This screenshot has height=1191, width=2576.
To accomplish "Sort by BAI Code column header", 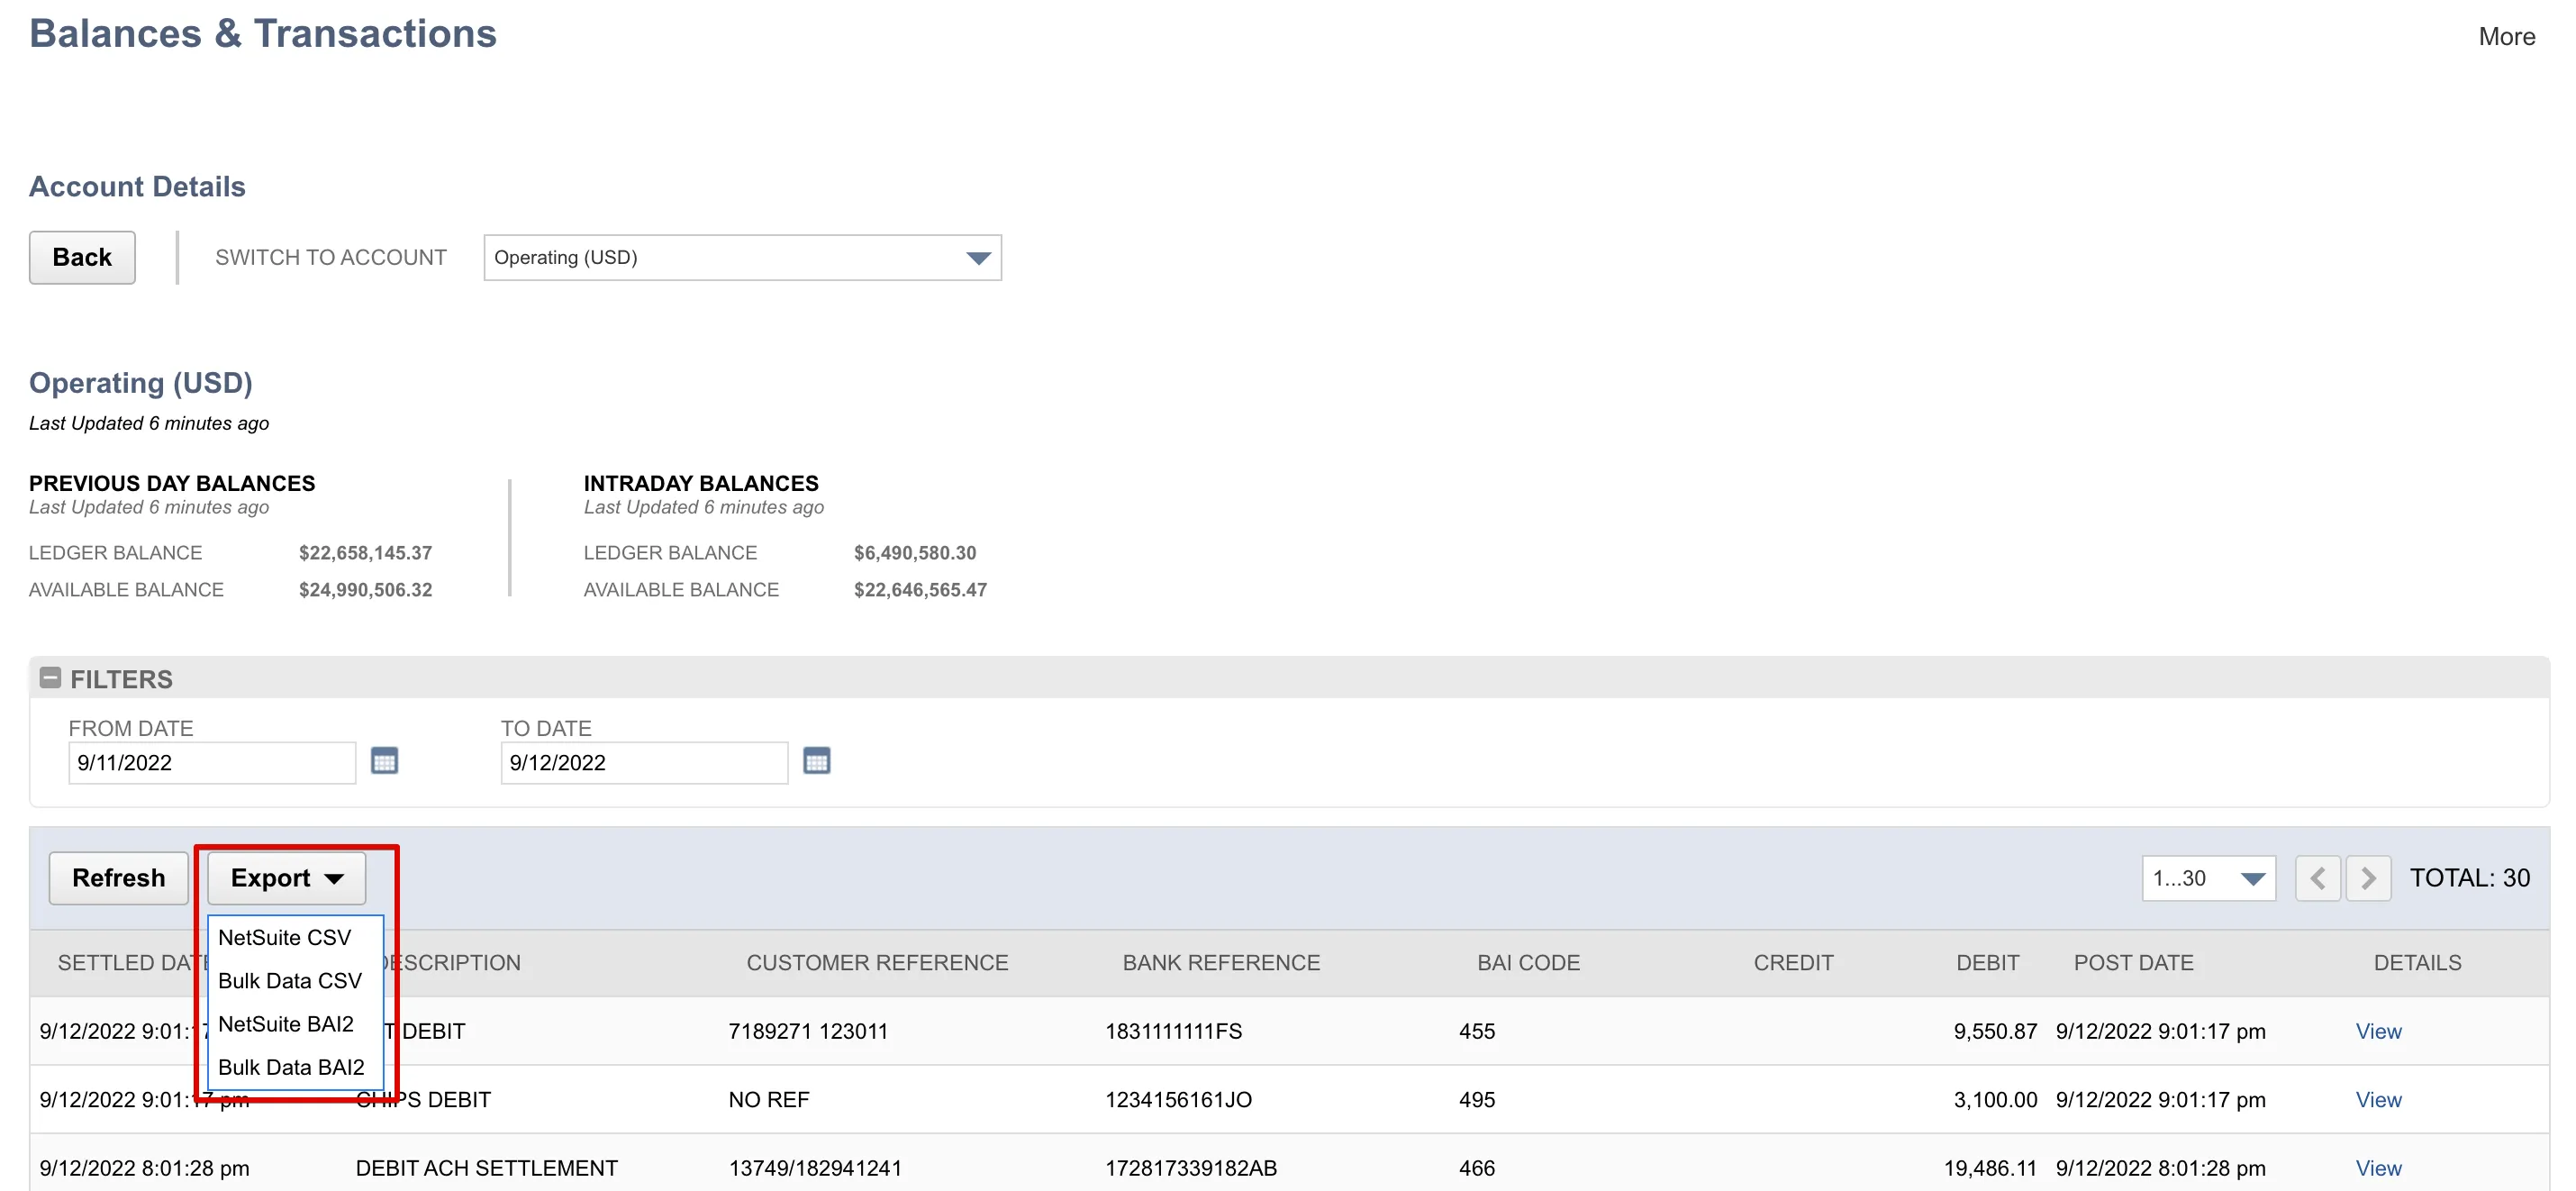I will point(1528,963).
